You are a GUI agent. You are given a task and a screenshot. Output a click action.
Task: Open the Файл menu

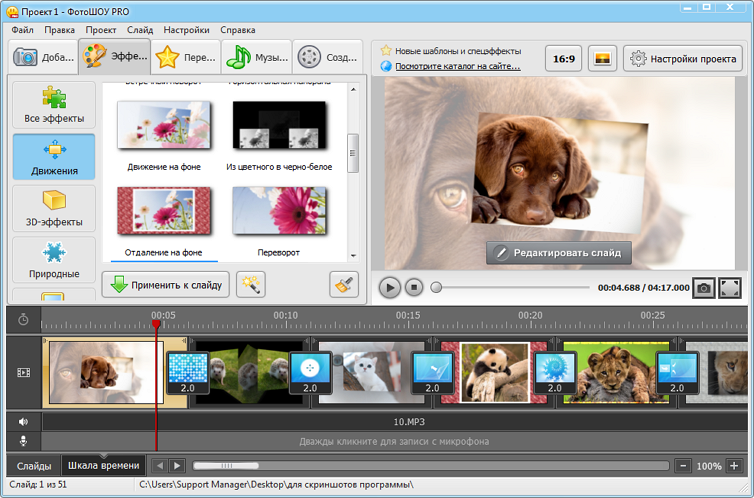22,30
